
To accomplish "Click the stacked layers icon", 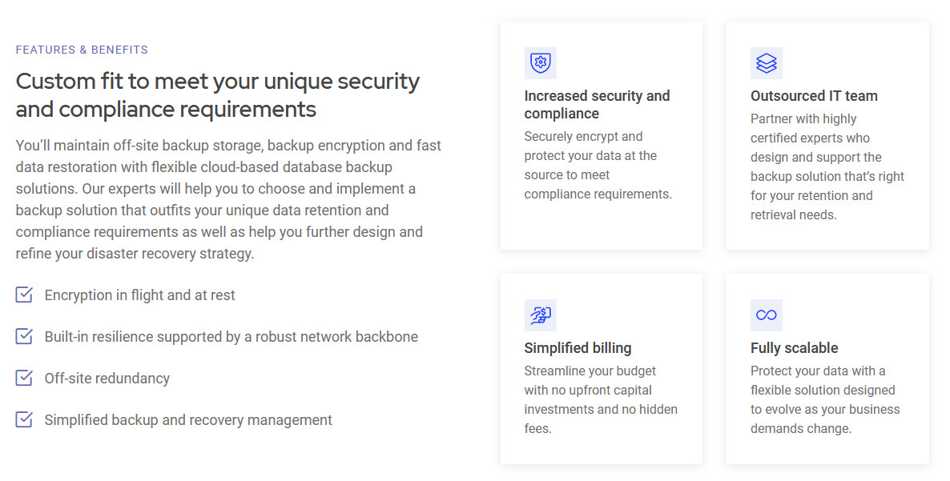I will [766, 63].
